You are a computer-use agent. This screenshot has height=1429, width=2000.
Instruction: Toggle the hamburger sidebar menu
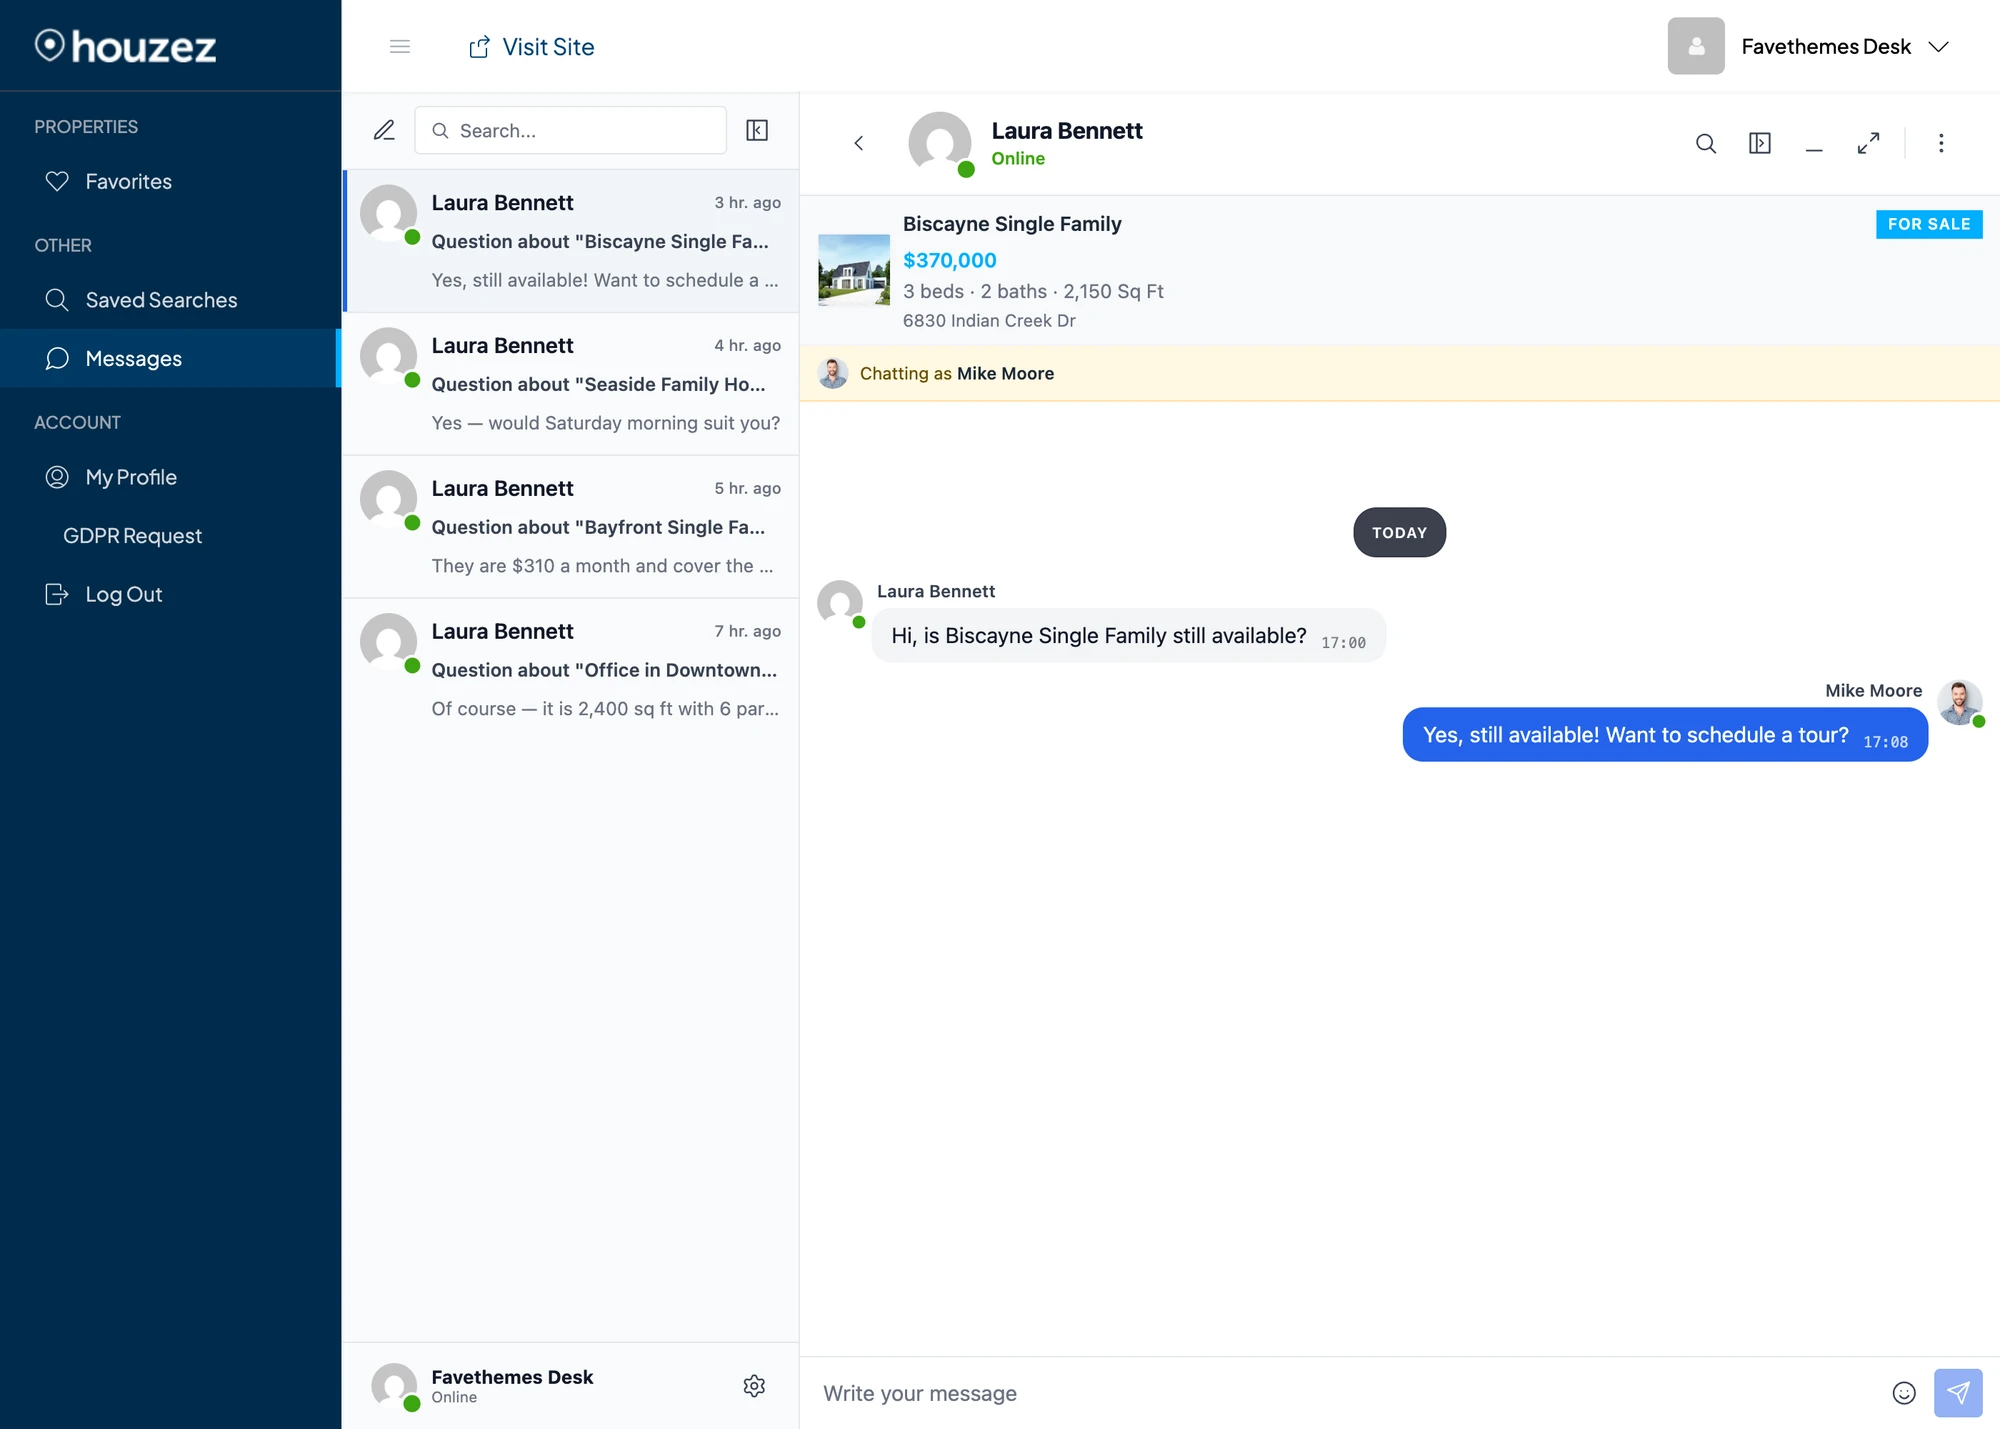400,46
